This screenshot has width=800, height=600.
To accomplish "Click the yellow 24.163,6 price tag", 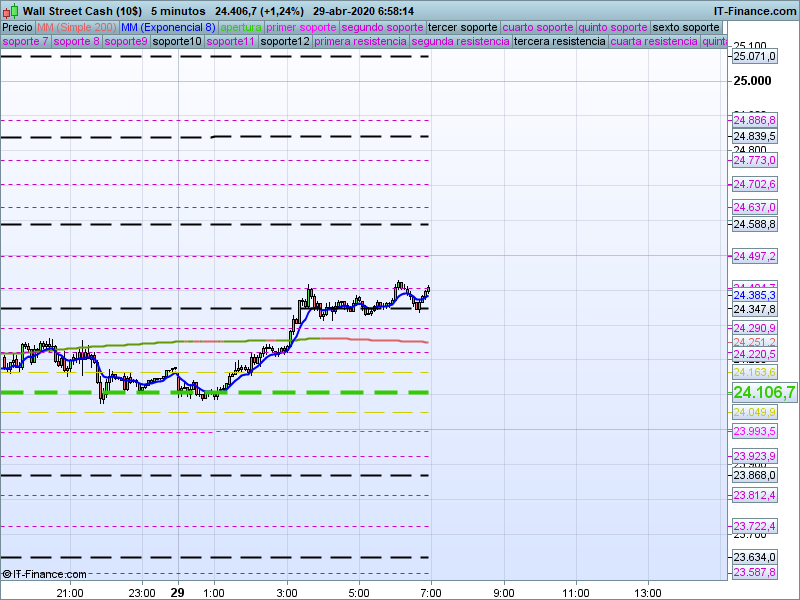I will pyautogui.click(x=755, y=372).
